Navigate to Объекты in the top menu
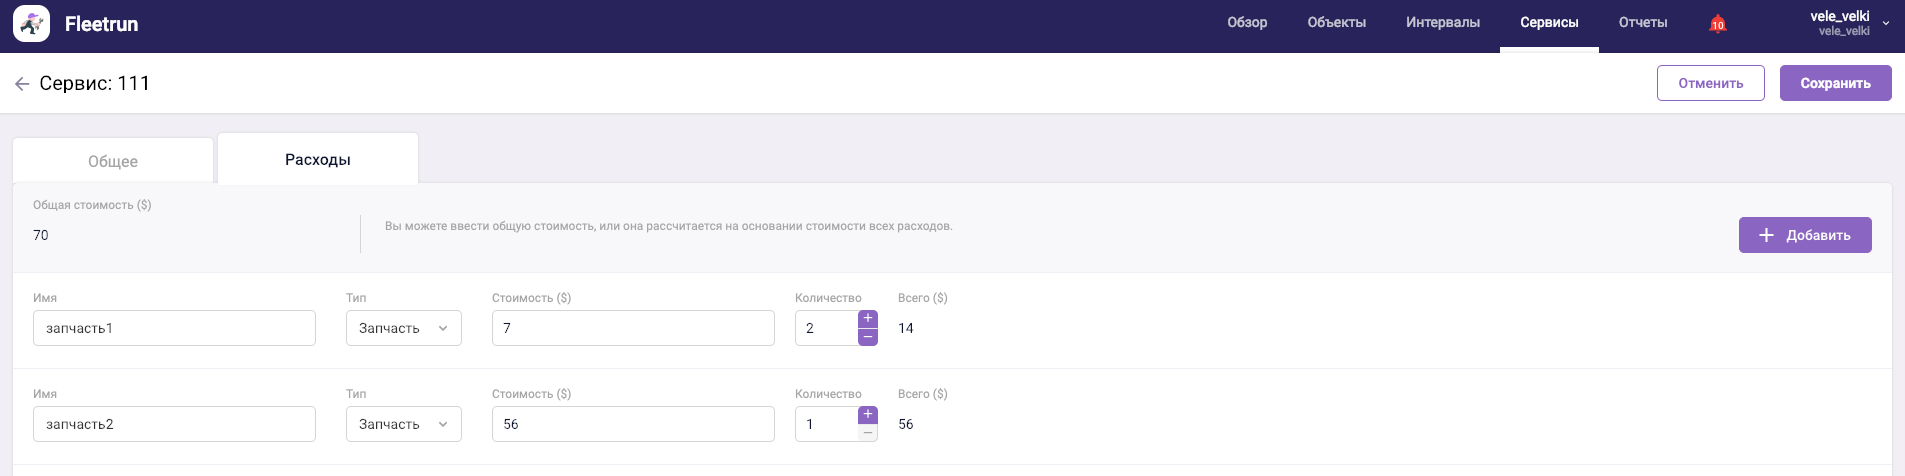 tap(1336, 23)
